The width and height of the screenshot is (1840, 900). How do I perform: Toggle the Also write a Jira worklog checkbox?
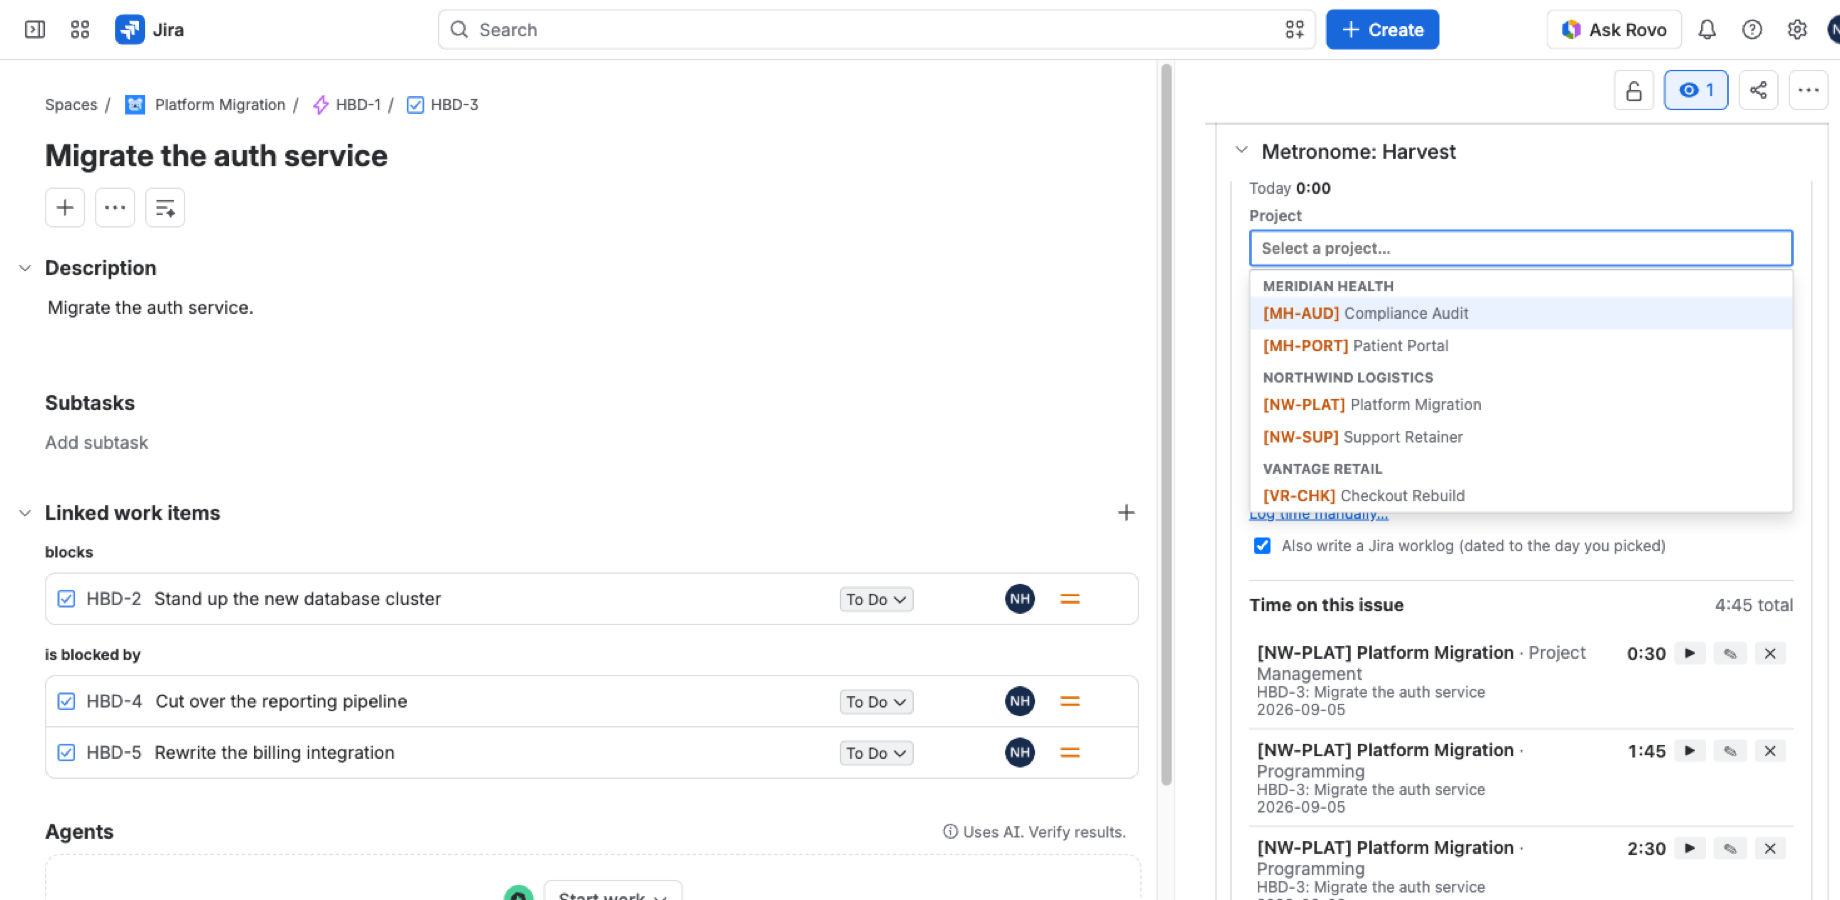[x=1262, y=546]
